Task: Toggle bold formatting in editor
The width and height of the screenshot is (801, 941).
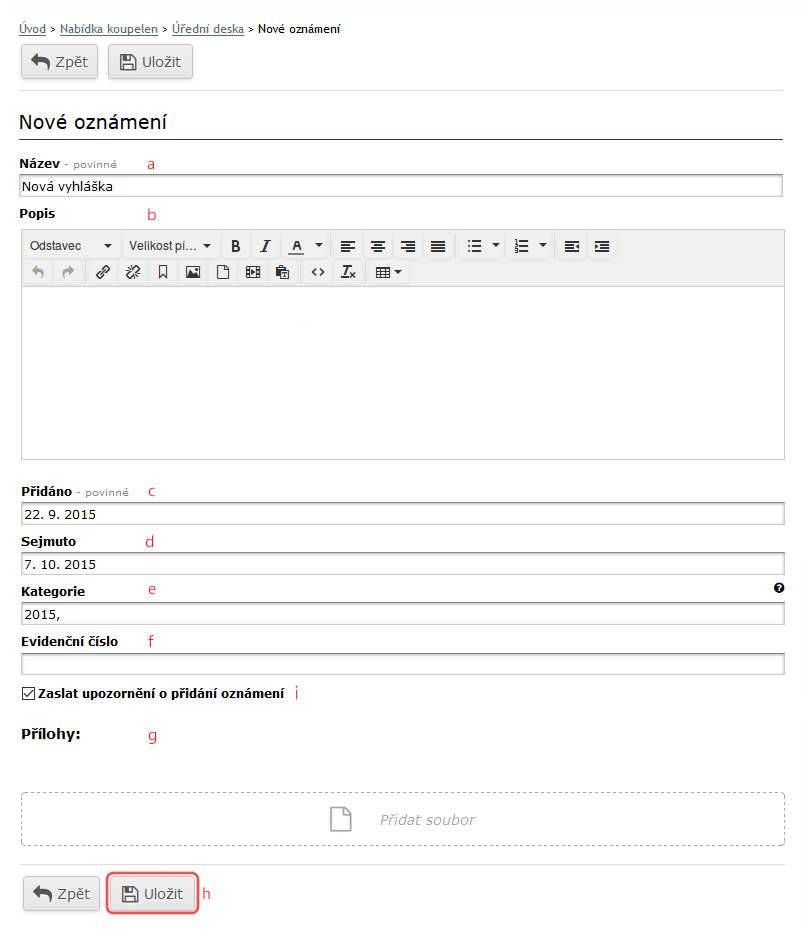Action: (x=236, y=246)
